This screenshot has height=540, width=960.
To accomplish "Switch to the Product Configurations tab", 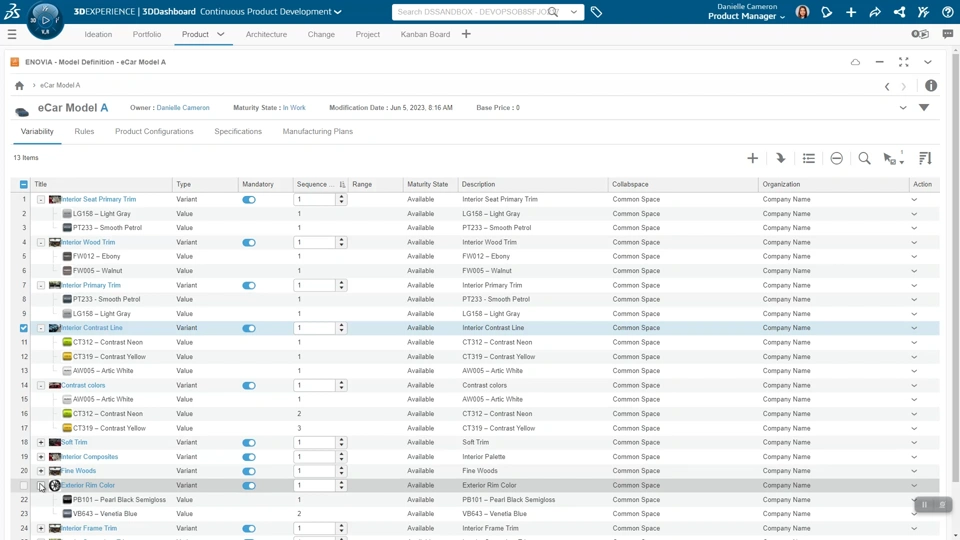I will click(154, 132).
